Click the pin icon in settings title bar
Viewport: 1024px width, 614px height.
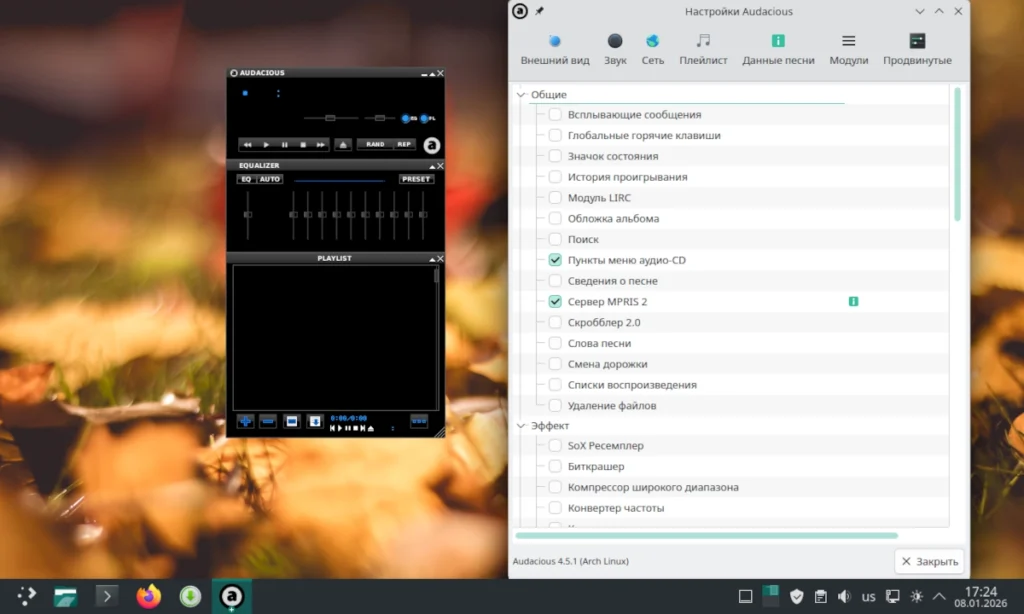pyautogui.click(x=539, y=11)
